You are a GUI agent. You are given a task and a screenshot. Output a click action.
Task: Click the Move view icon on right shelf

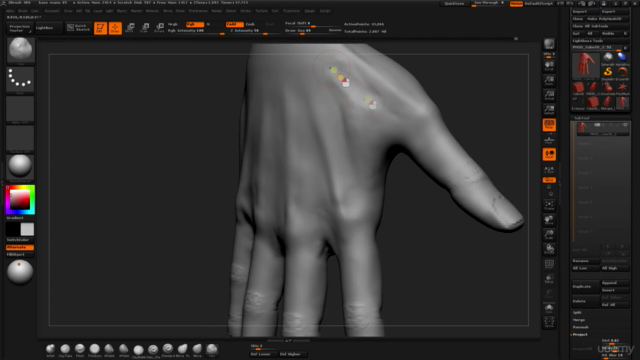[549, 220]
